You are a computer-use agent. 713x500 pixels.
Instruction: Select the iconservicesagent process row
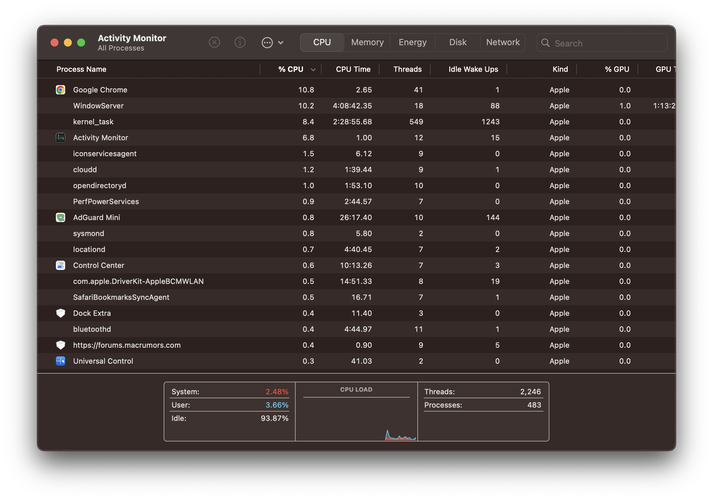[x=356, y=154]
